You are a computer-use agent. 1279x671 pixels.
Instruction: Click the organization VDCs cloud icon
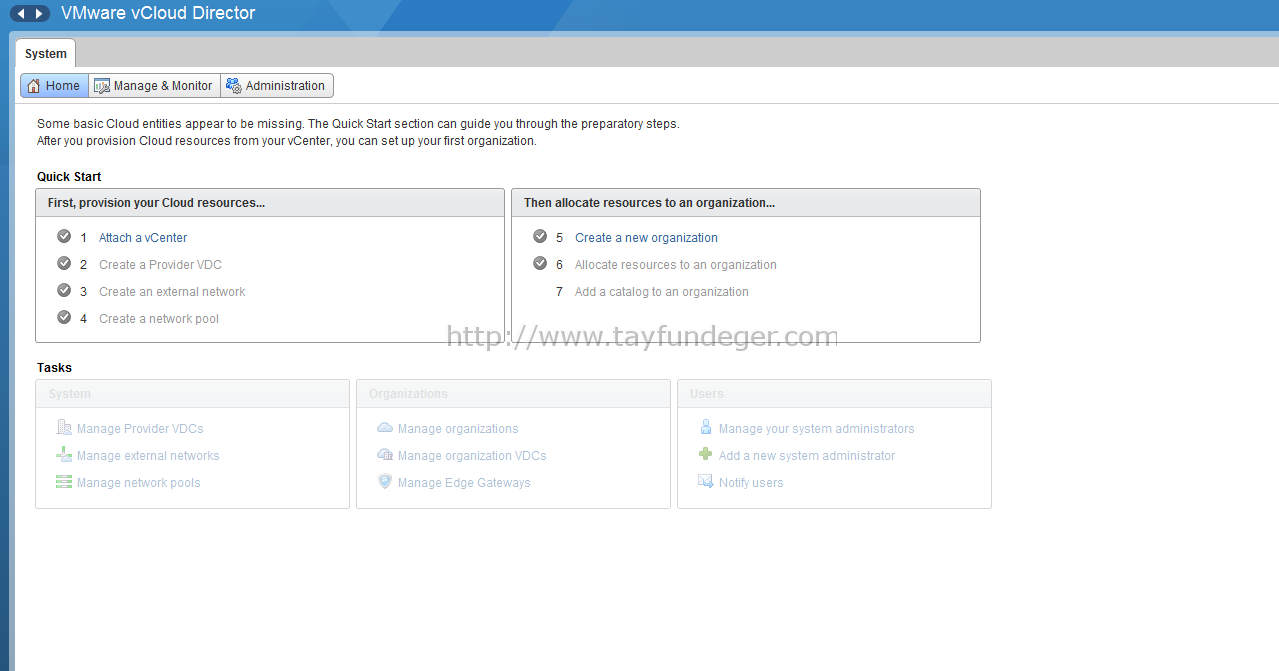point(385,455)
